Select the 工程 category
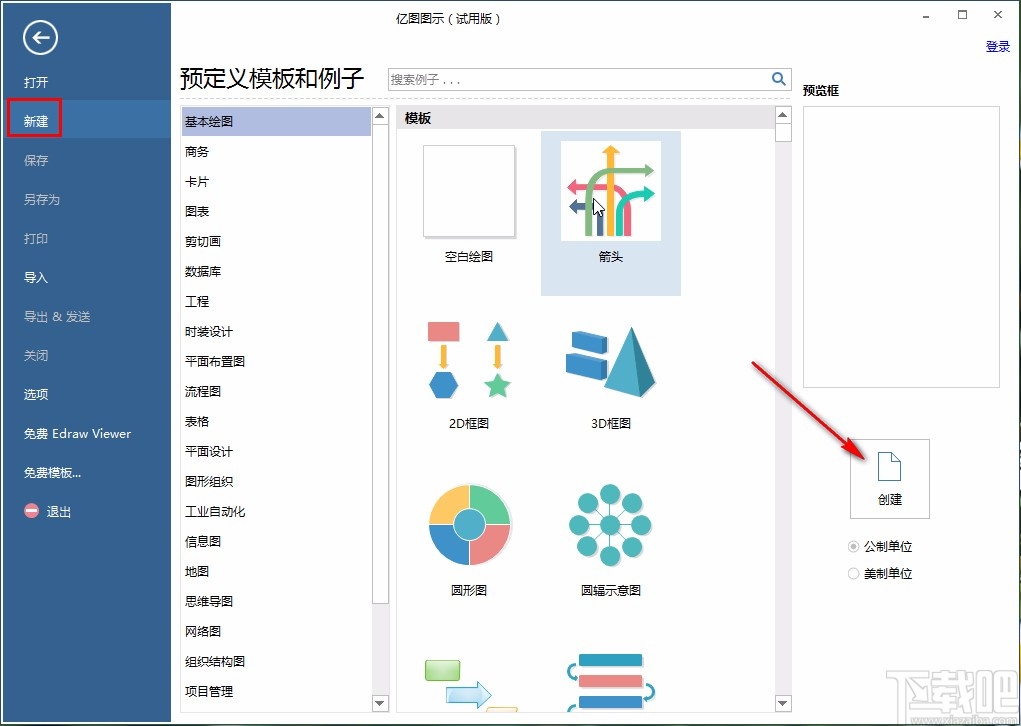Image resolution: width=1021 pixels, height=726 pixels. pyautogui.click(x=276, y=301)
